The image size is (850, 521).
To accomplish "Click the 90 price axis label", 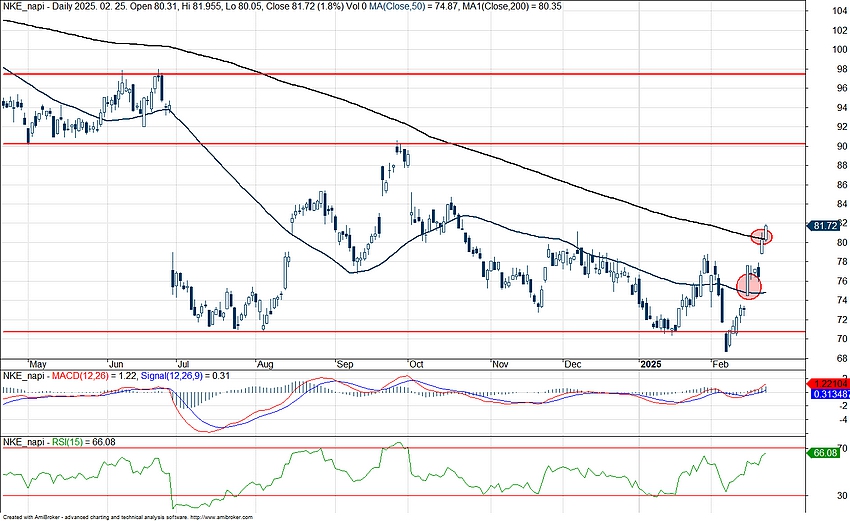I will [842, 146].
